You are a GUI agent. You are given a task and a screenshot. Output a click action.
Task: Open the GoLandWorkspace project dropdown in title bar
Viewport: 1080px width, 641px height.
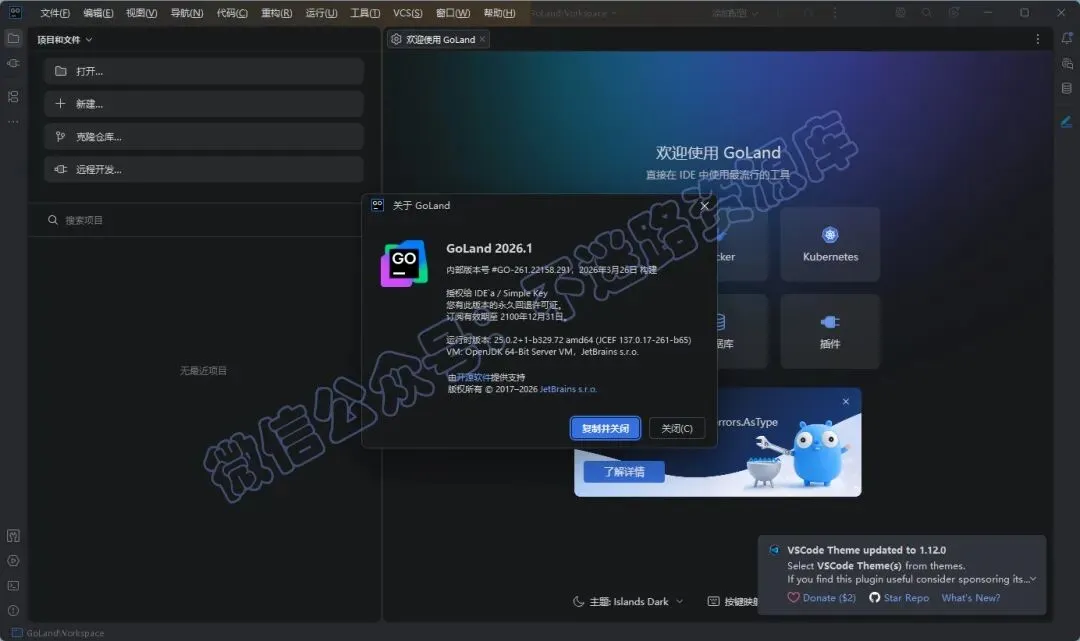point(573,12)
